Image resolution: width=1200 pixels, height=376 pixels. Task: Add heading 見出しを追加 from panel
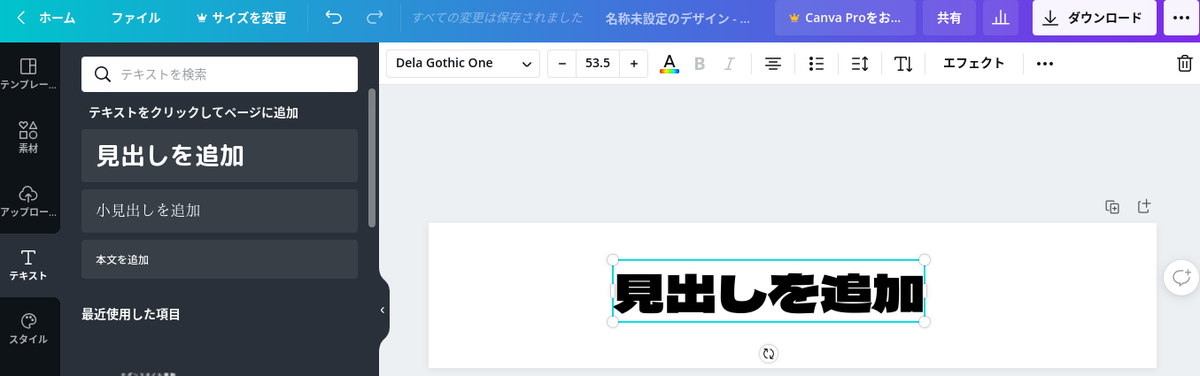point(219,156)
